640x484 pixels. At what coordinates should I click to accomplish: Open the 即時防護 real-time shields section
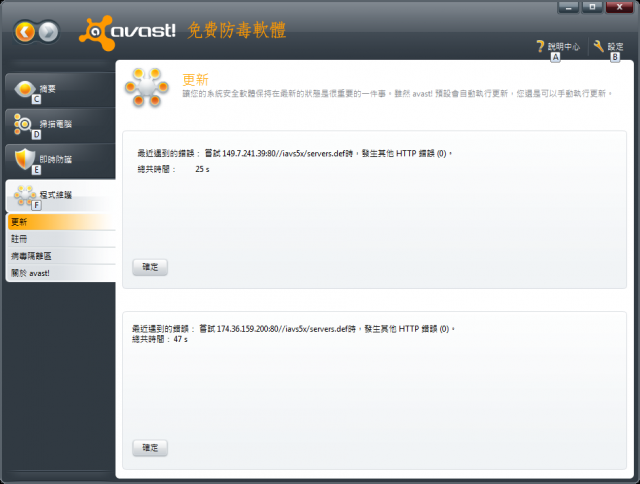pyautogui.click(x=60, y=160)
